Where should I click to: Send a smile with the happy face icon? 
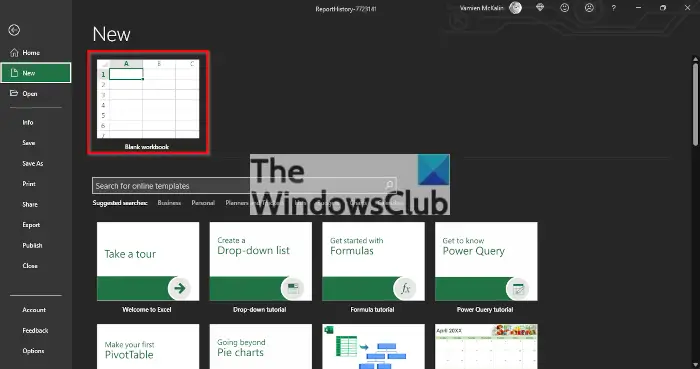pos(565,8)
